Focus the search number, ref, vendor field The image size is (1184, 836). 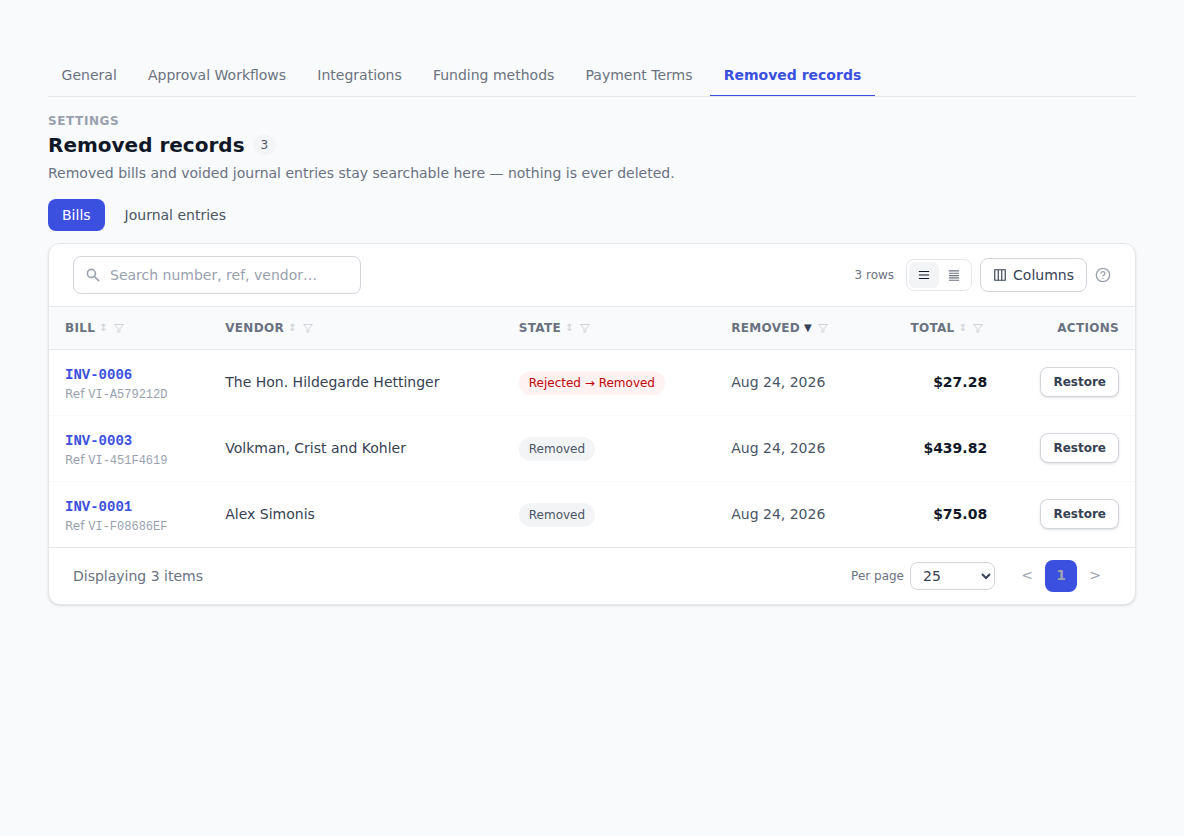(x=217, y=275)
